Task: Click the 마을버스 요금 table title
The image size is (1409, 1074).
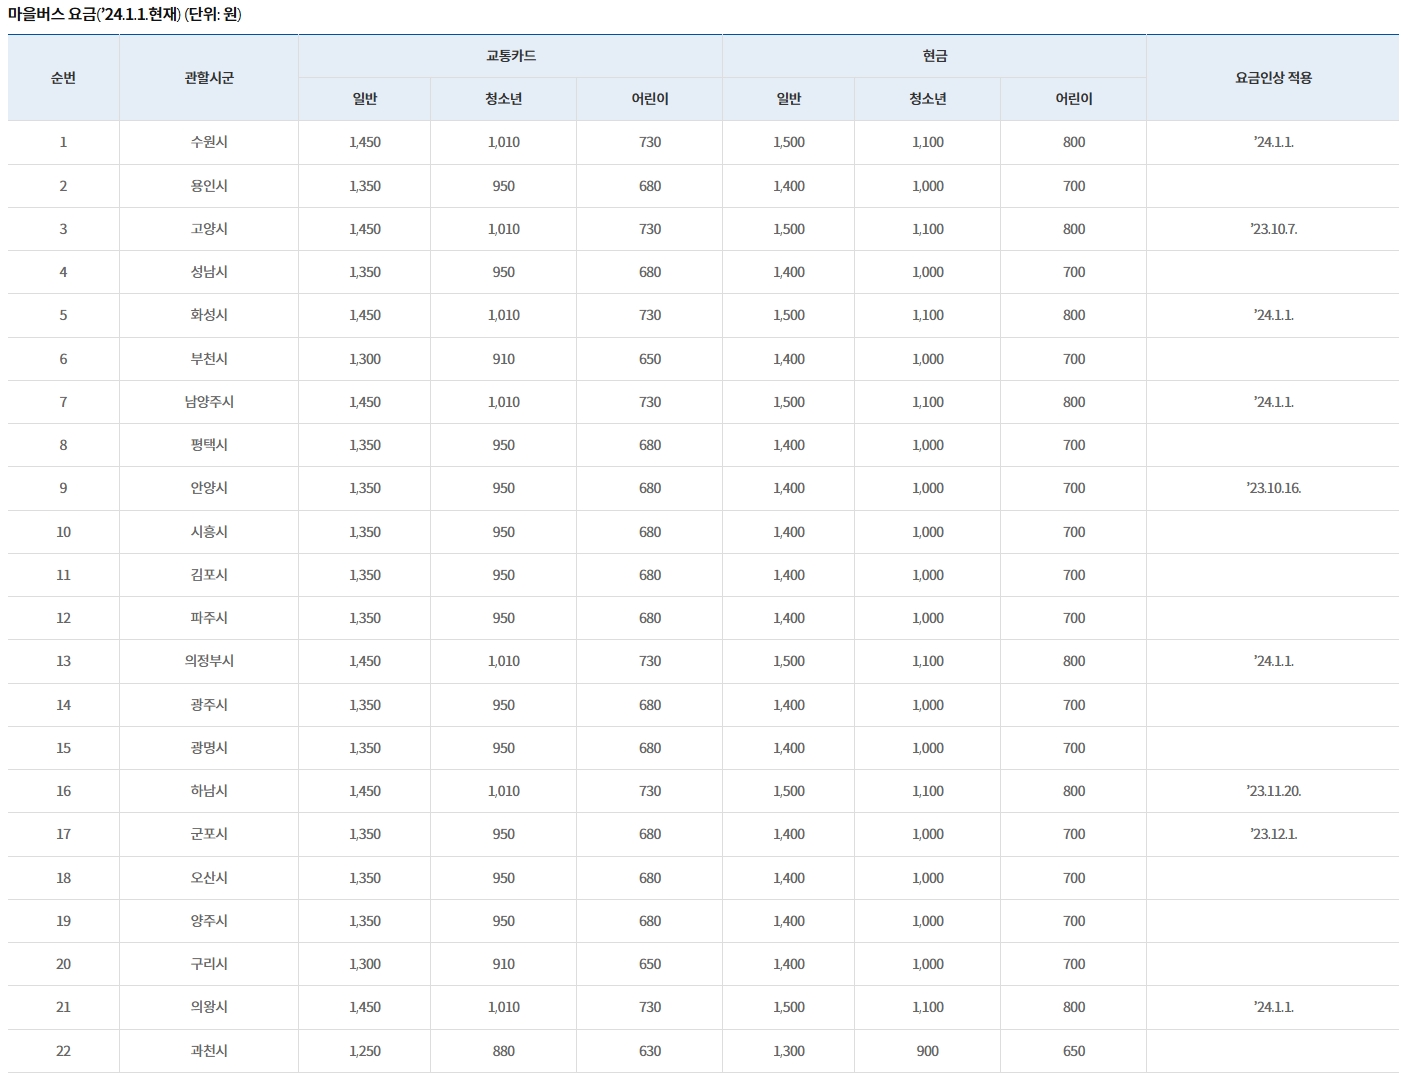Action: point(124,14)
